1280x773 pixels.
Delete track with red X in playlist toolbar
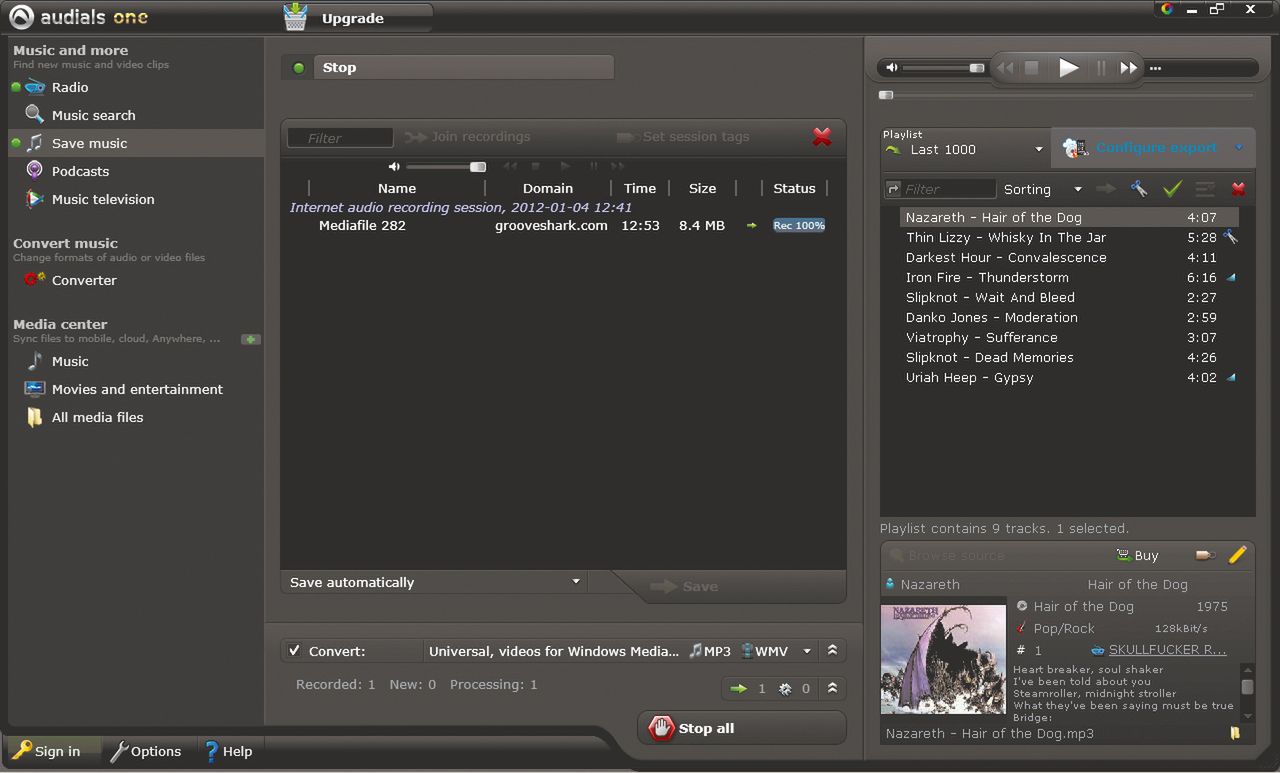coord(1238,189)
